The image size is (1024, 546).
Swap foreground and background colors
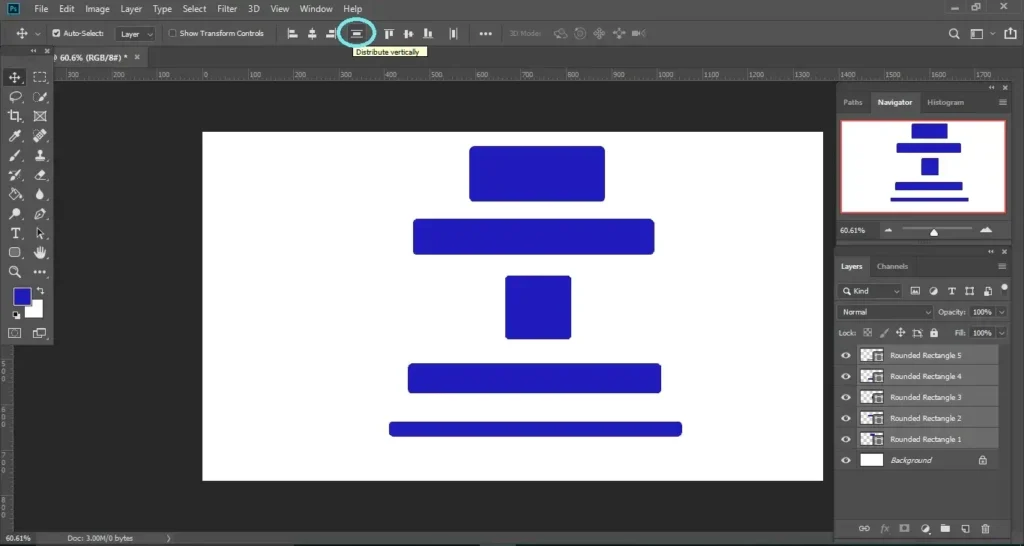click(x=40, y=291)
